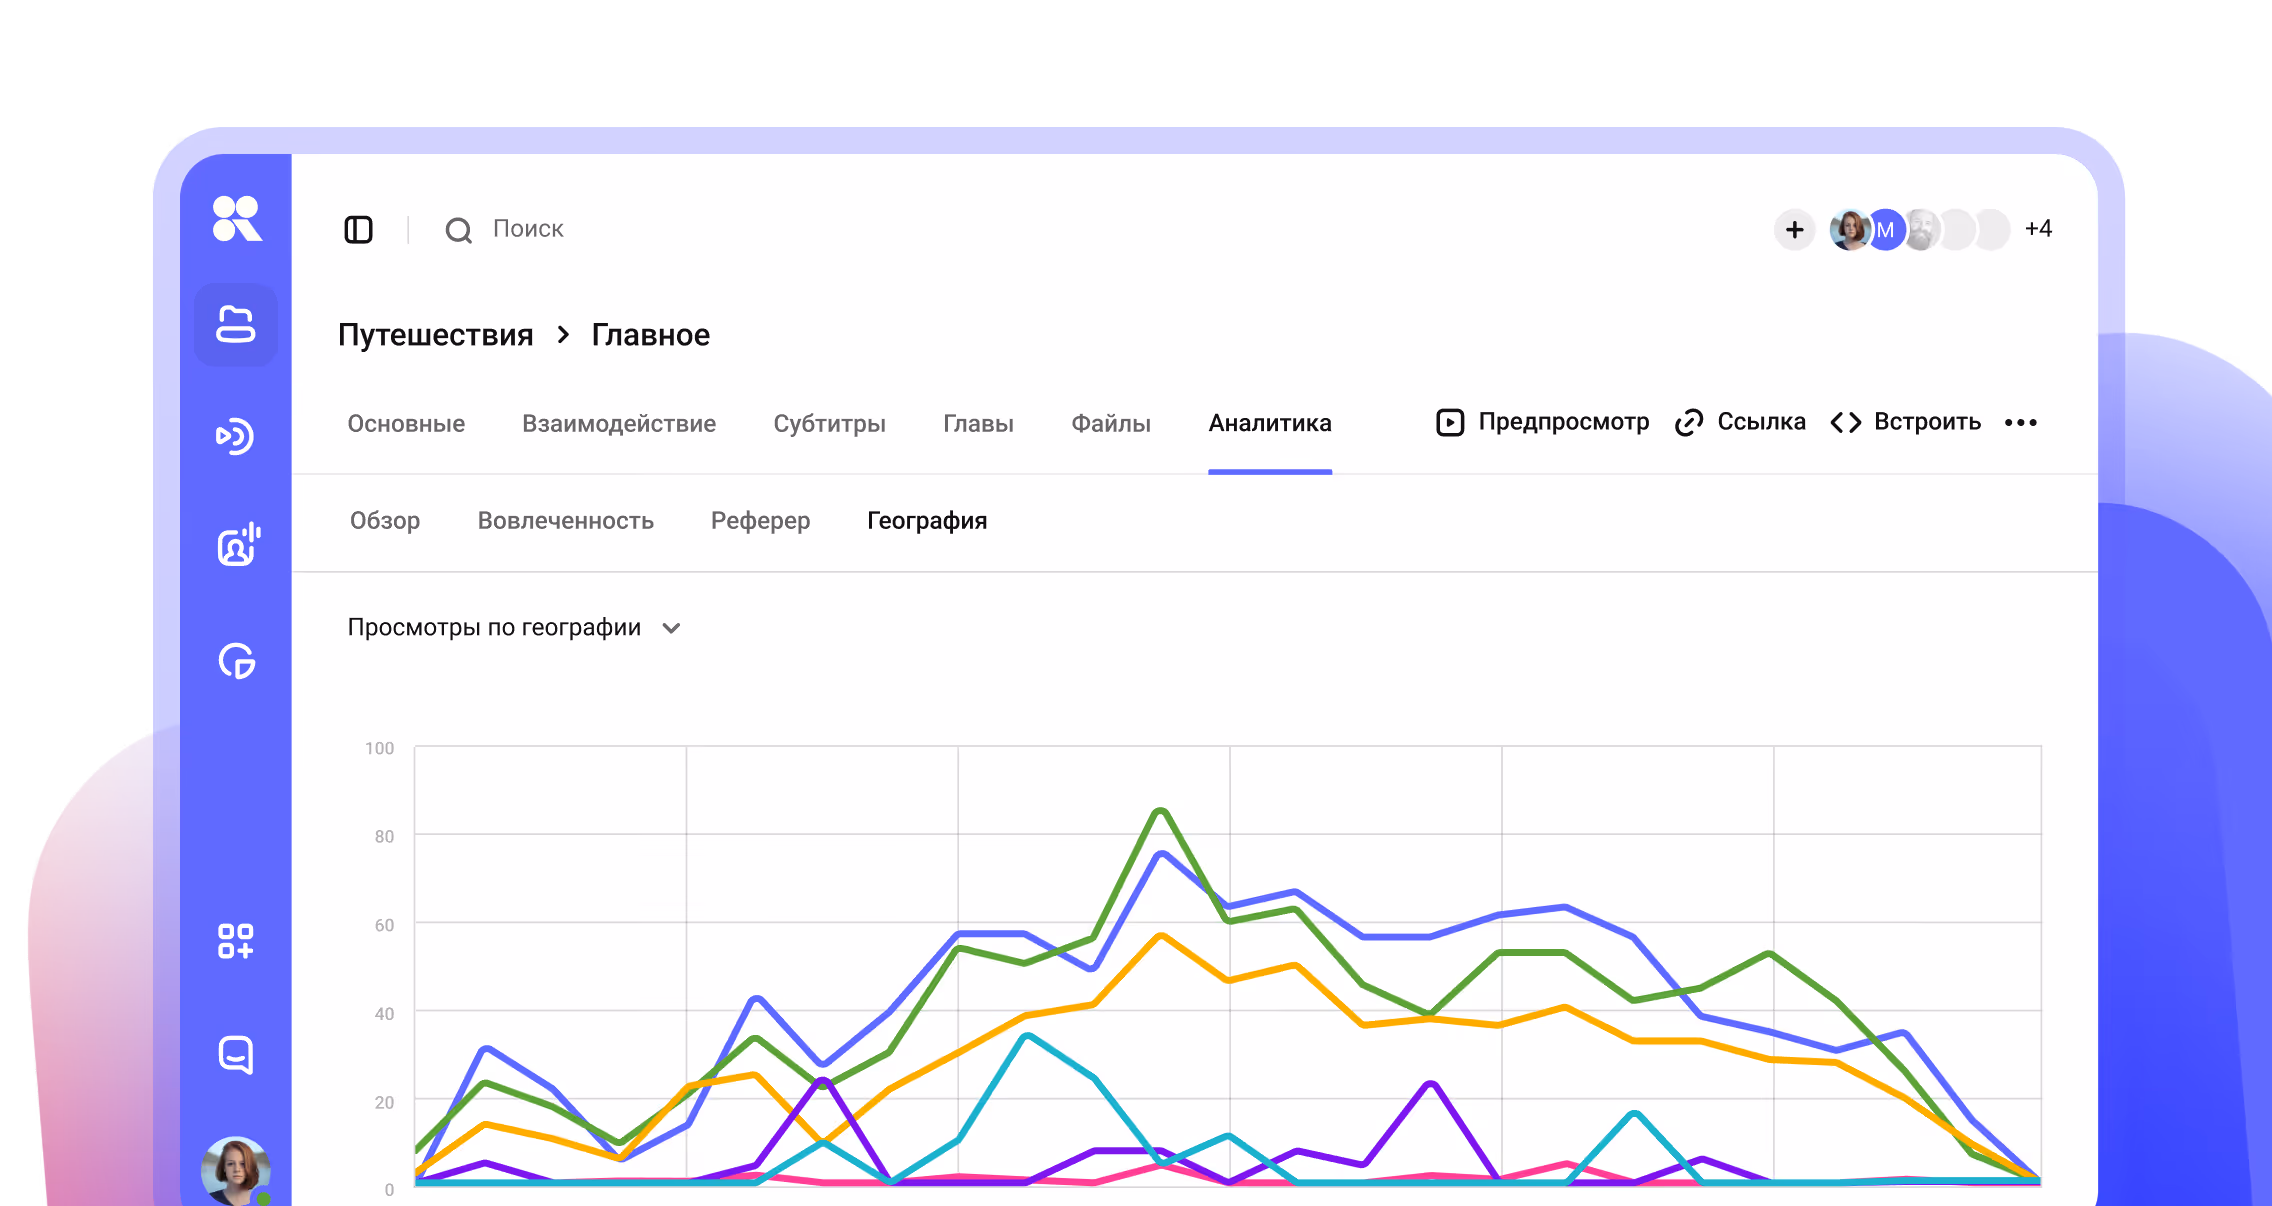Screen dimensions: 2272x1206
Task: Toggle the sidebar panel collapse icon
Action: (x=358, y=230)
